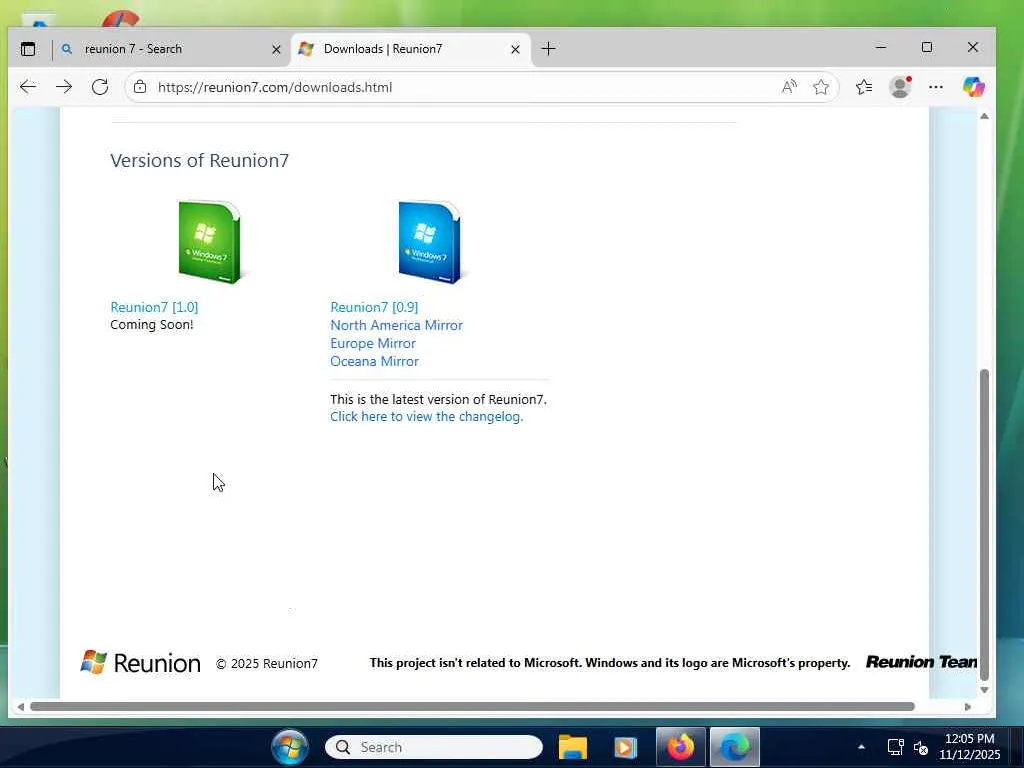Click the scroll left arrow
The image size is (1024, 768).
pos(21,707)
